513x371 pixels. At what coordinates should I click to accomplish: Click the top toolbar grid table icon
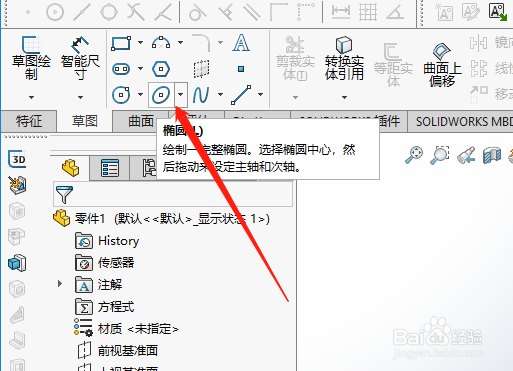tap(368, 12)
